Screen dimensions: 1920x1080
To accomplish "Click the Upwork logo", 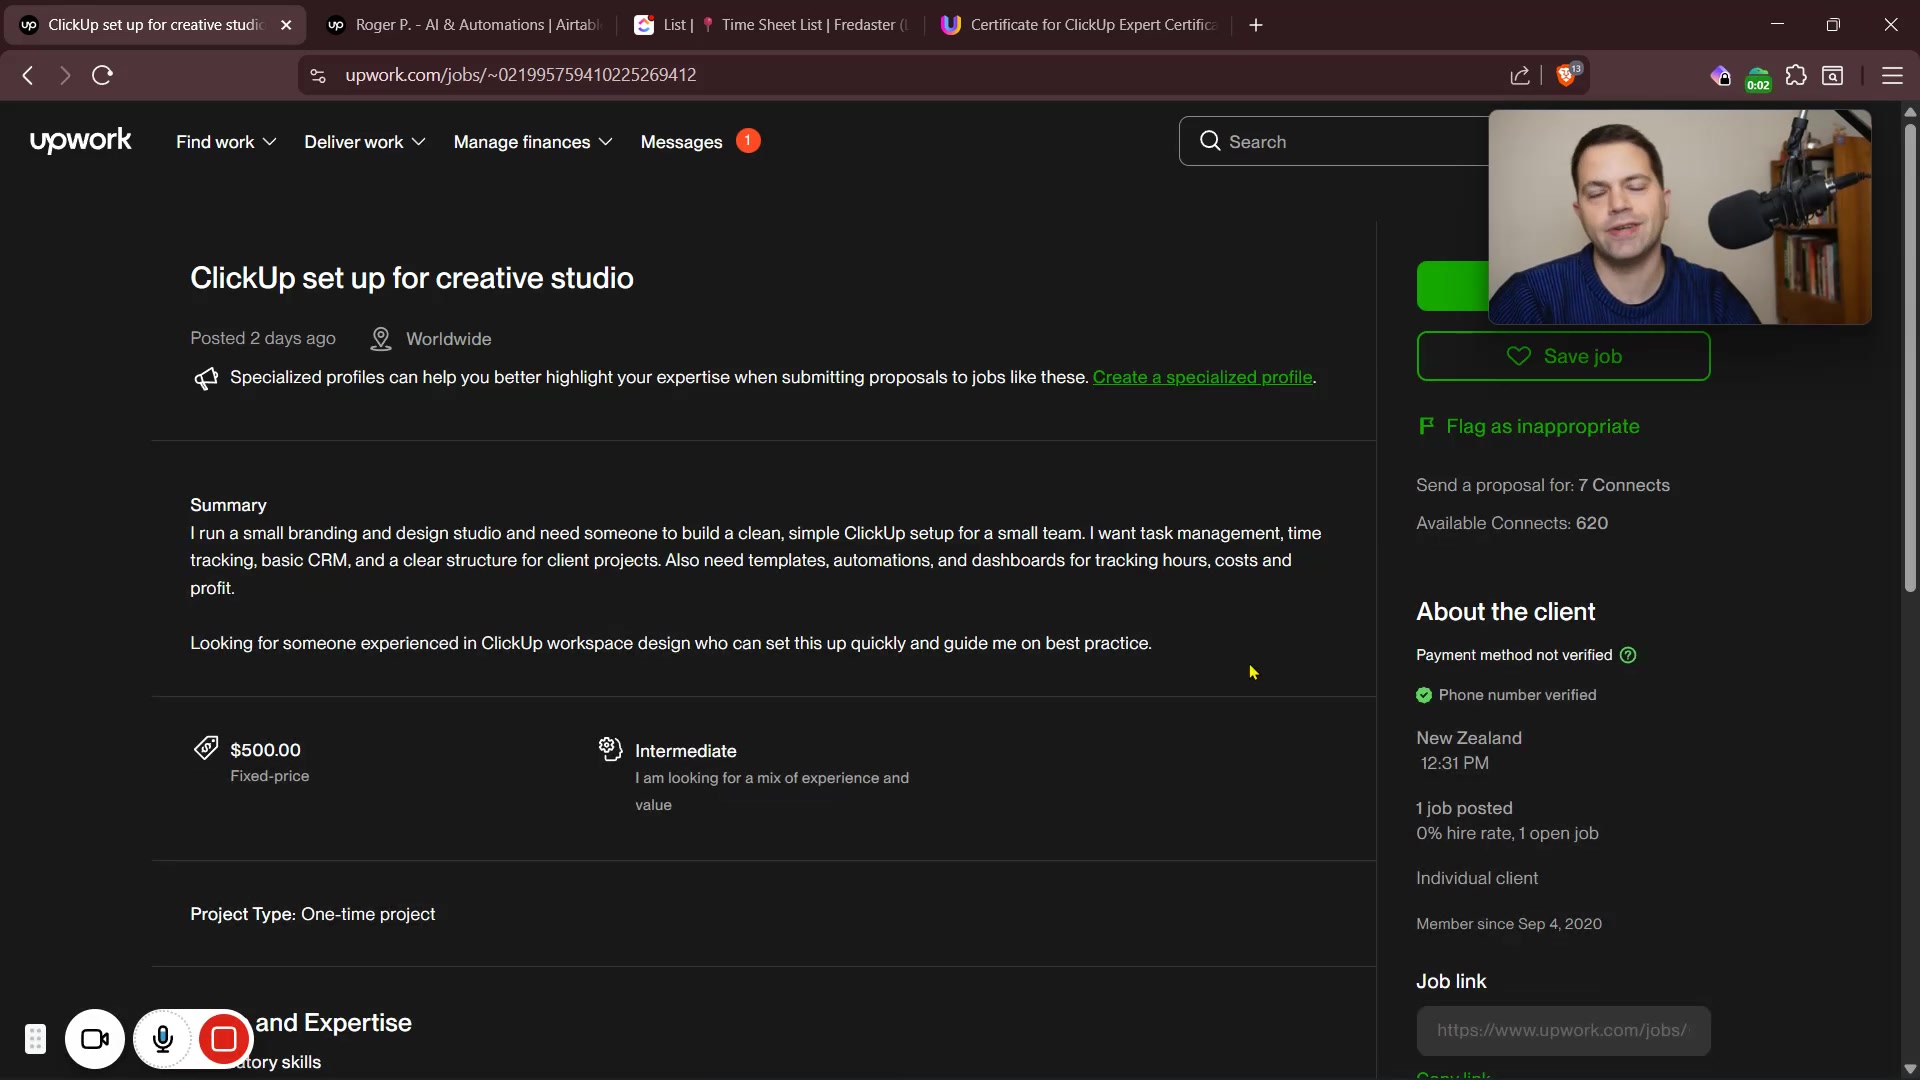I will (80, 141).
